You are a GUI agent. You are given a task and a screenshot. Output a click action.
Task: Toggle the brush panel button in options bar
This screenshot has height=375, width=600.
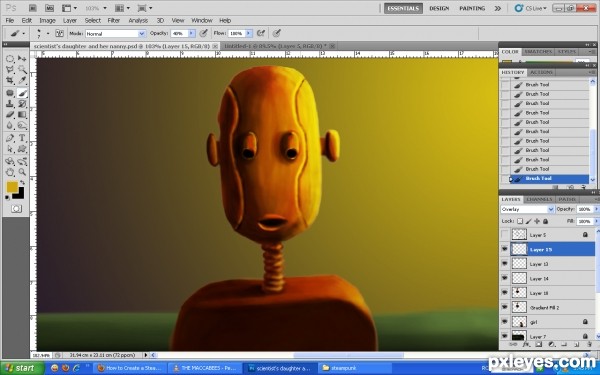(59, 33)
